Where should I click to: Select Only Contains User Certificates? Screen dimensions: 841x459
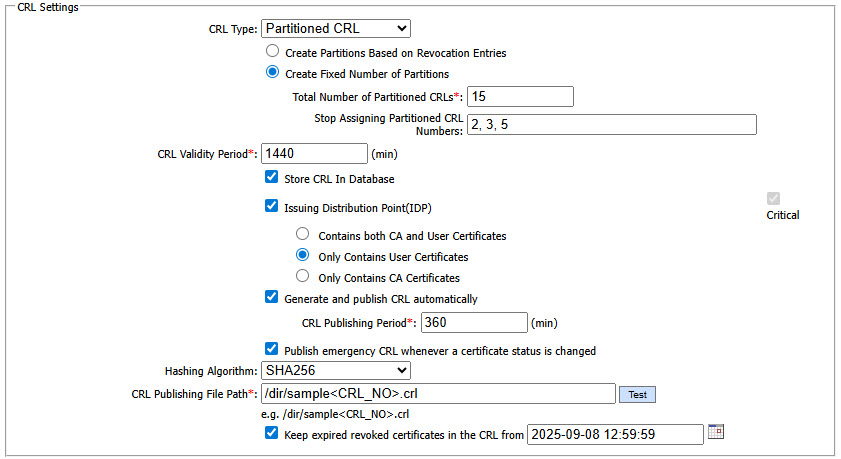[302, 256]
